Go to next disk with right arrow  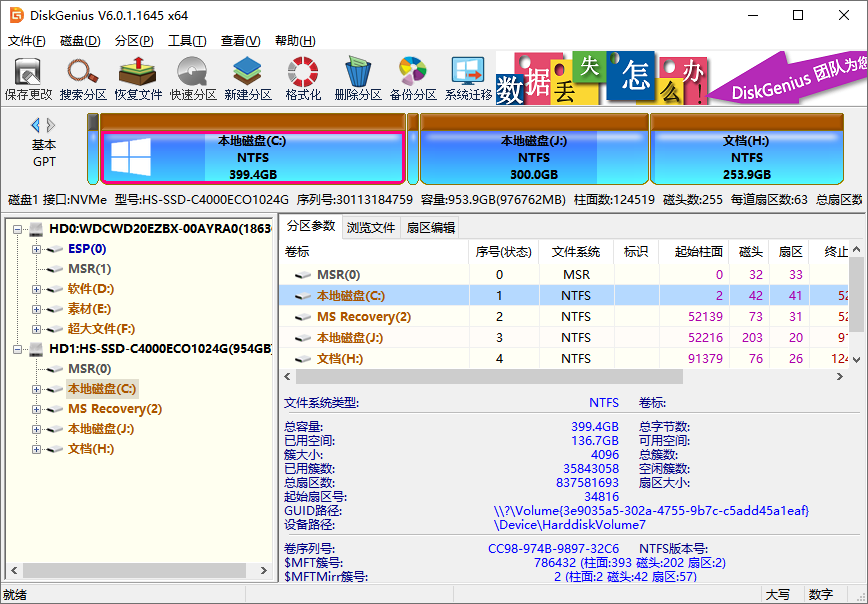click(51, 125)
